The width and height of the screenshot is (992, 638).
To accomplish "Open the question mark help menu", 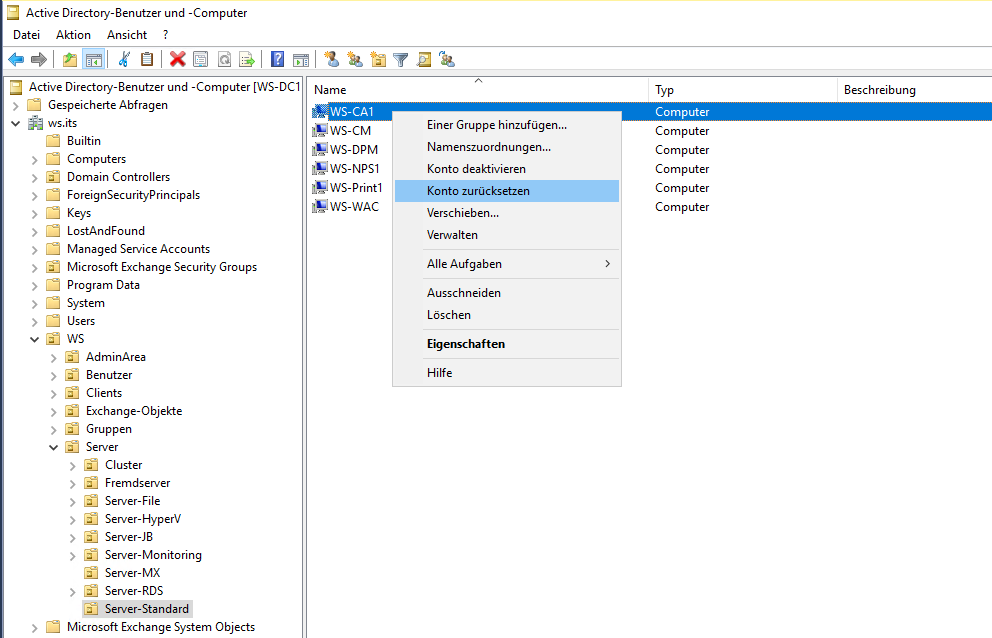I will pos(166,35).
